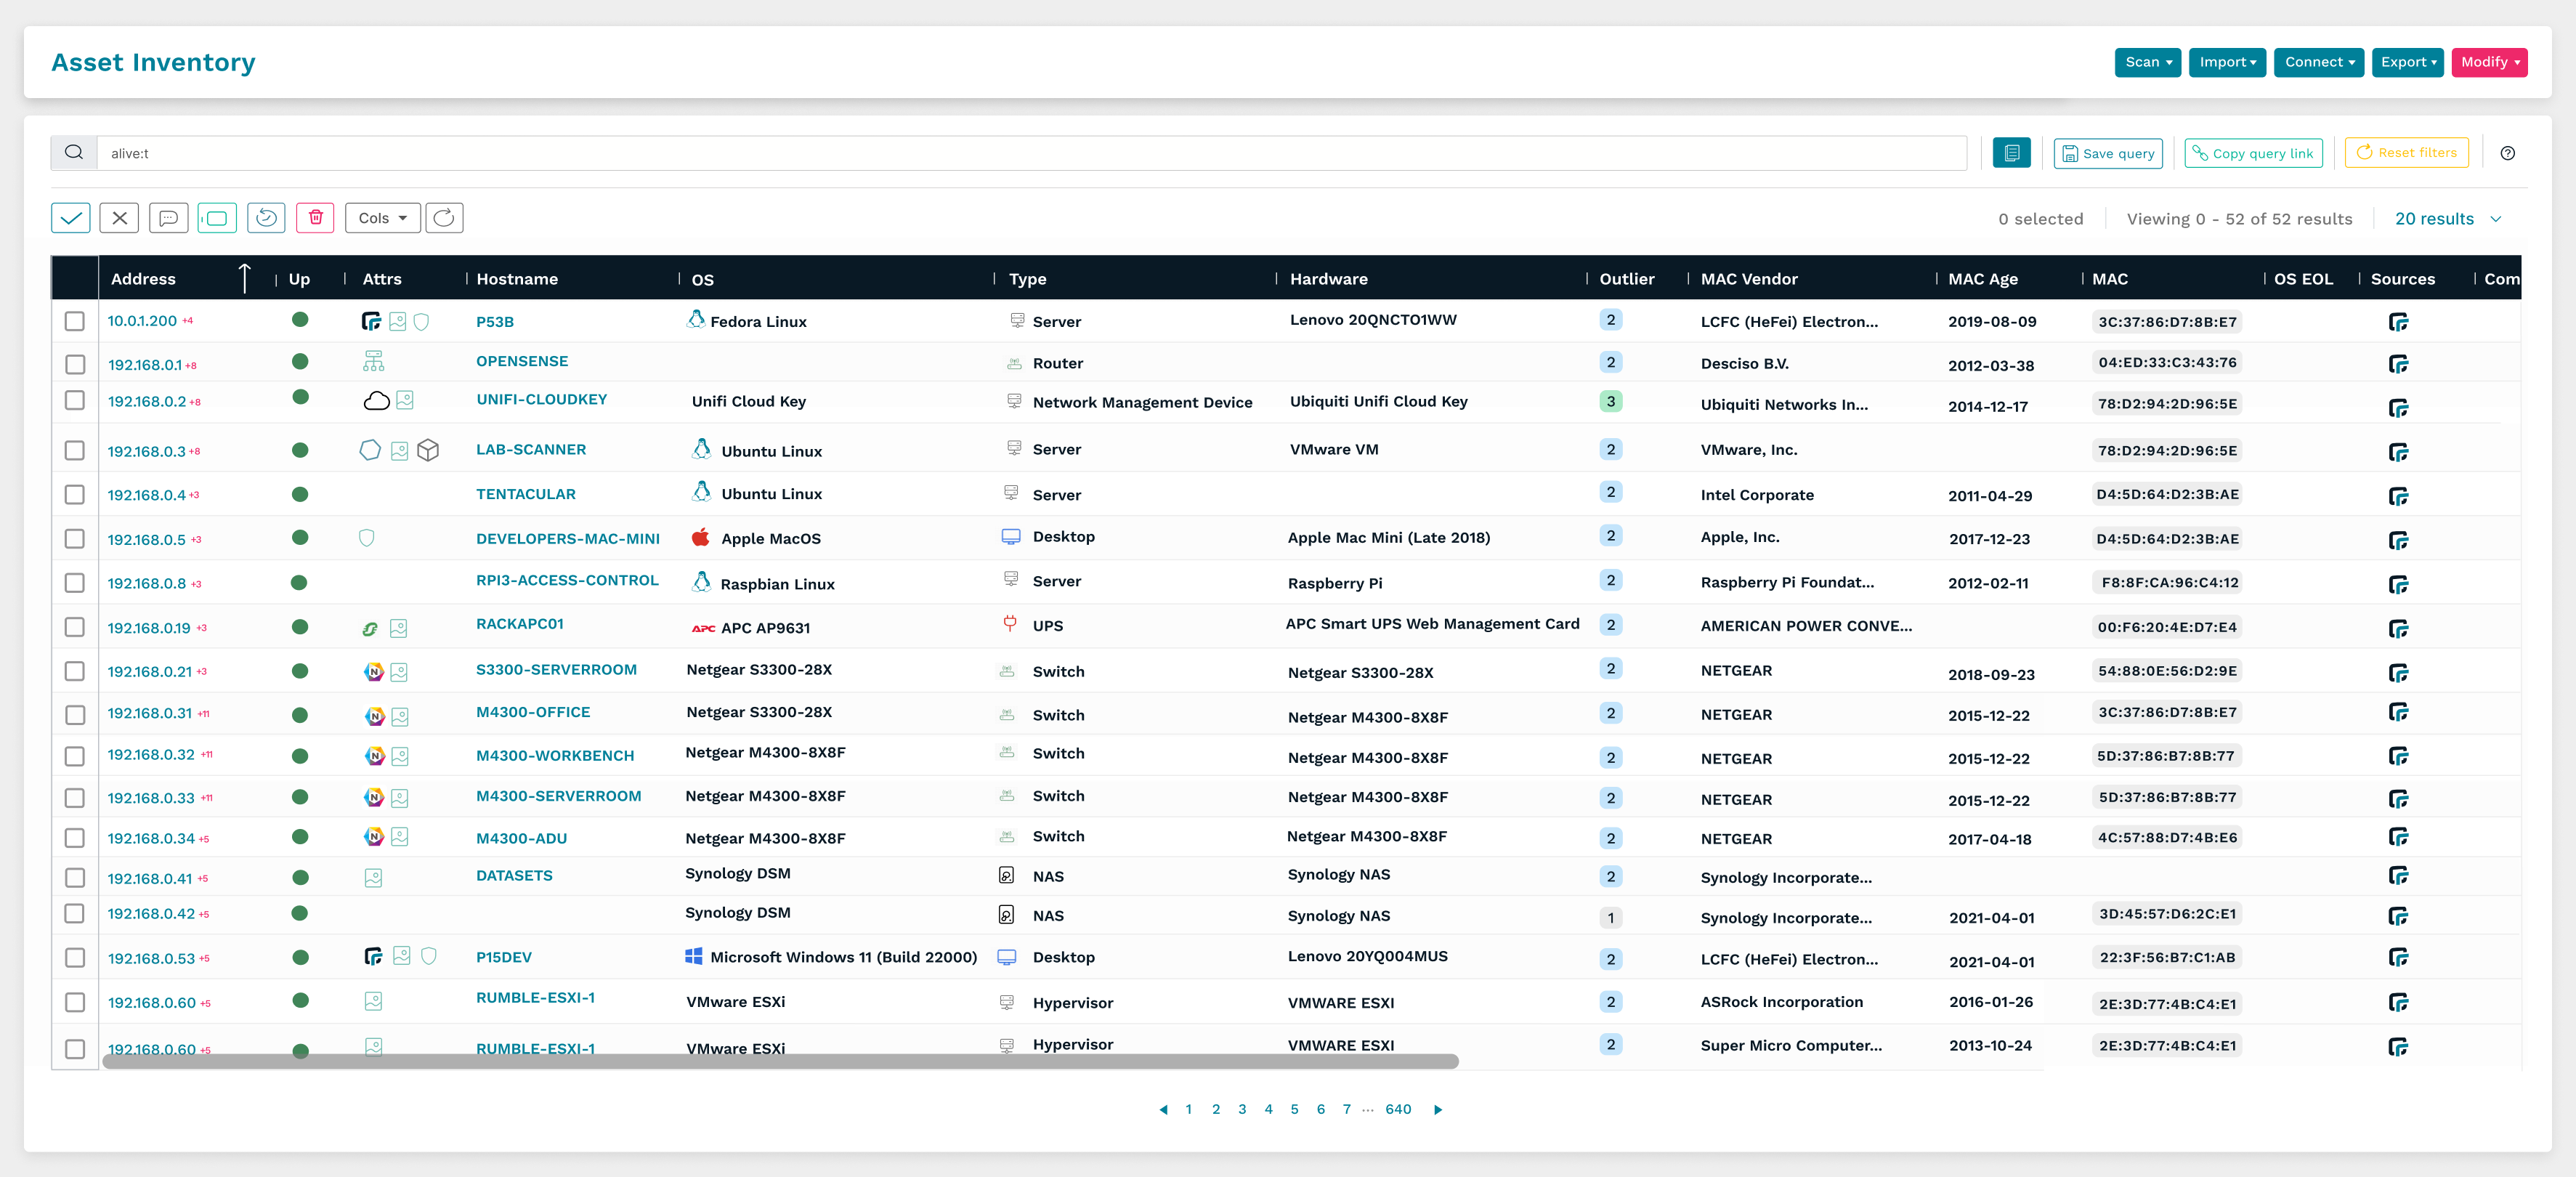Open the 20 results per-page dropdown
This screenshot has height=1177, width=2576.
tap(2448, 219)
